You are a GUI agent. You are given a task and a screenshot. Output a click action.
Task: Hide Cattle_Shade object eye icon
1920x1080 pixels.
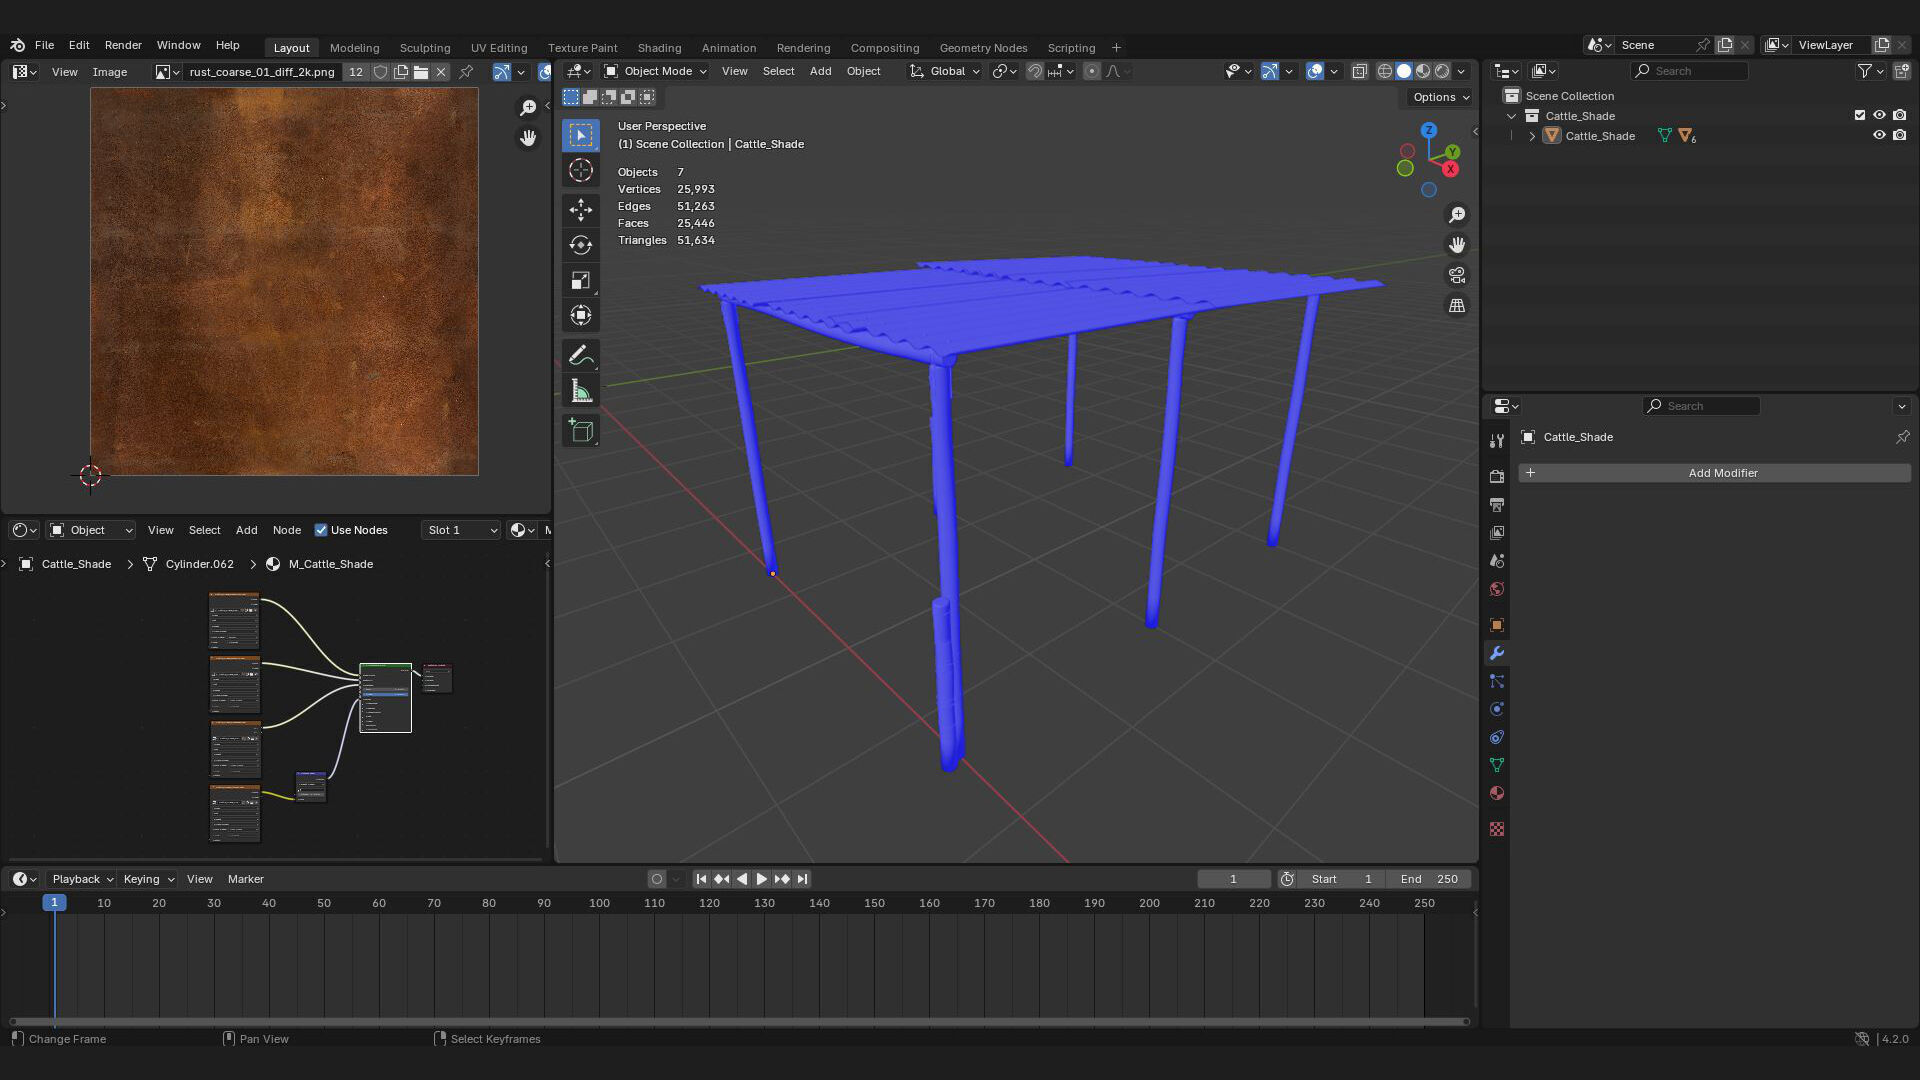[x=1880, y=136]
